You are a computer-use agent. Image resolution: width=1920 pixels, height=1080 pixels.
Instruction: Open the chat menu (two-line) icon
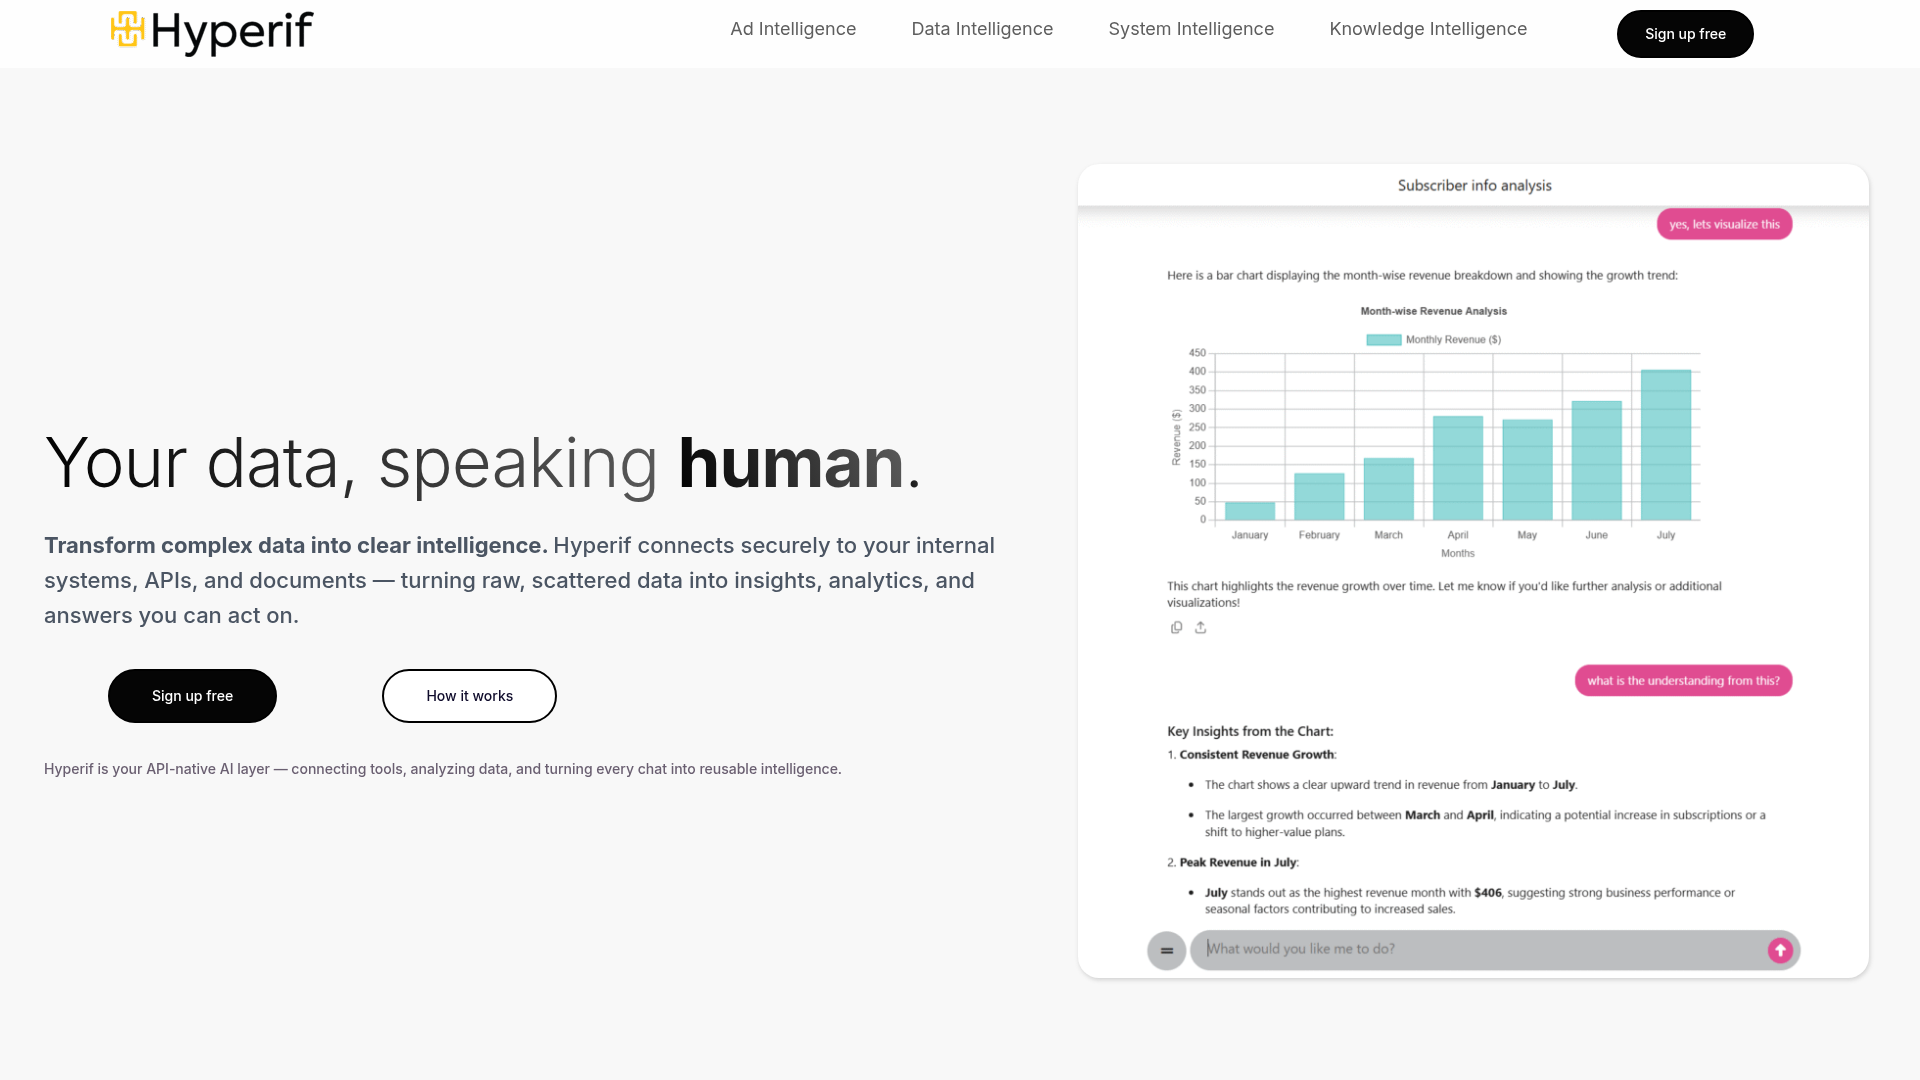point(1166,951)
